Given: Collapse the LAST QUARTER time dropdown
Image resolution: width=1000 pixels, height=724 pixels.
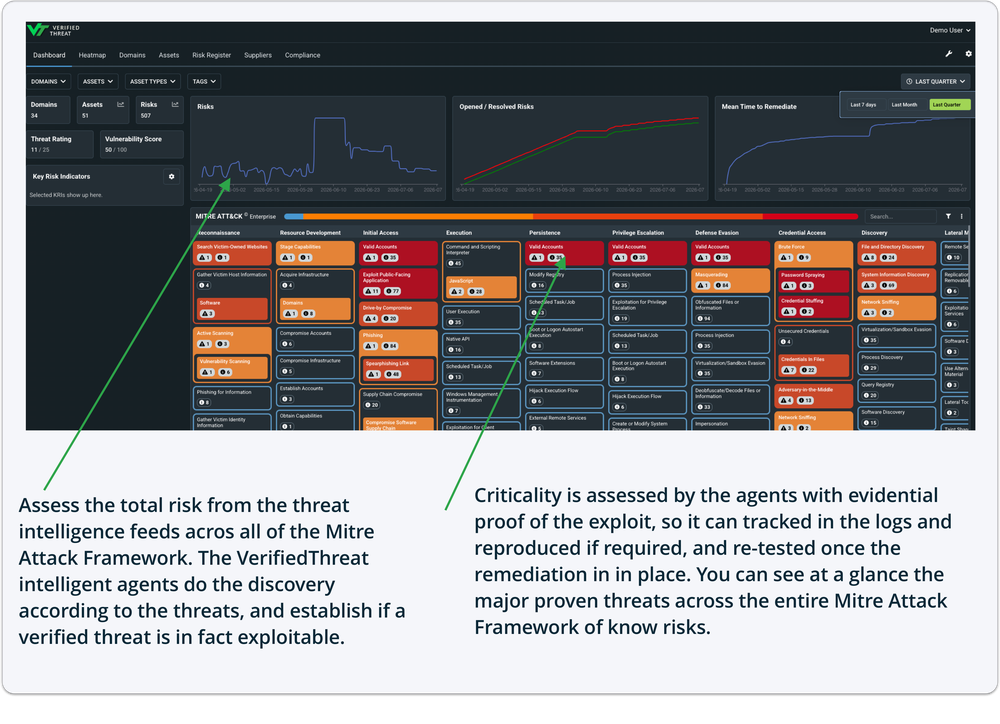Looking at the screenshot, I should 936,82.
